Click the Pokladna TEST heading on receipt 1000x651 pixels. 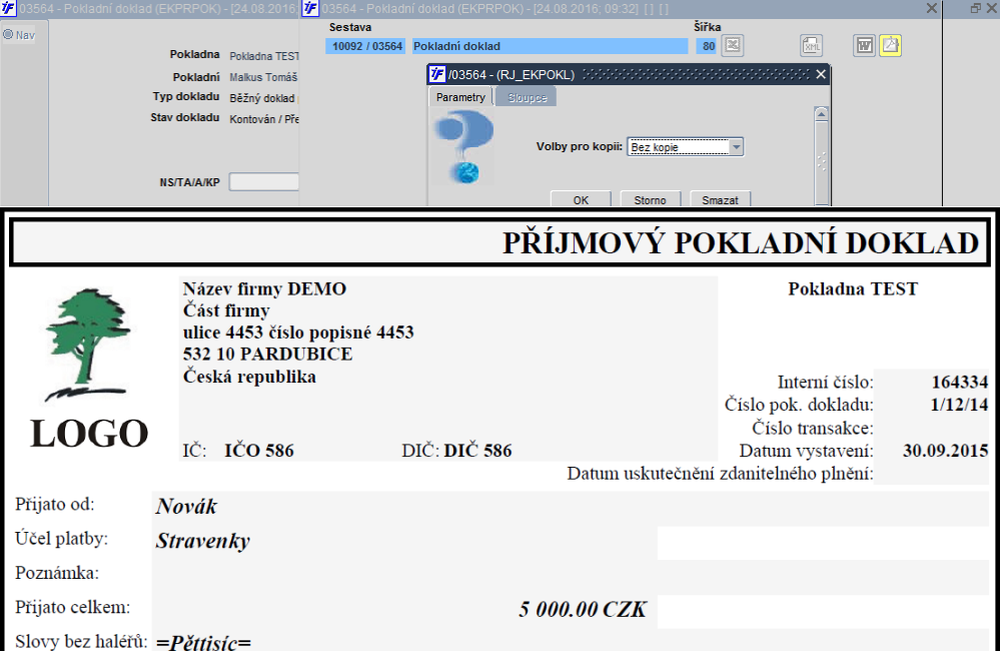(853, 289)
